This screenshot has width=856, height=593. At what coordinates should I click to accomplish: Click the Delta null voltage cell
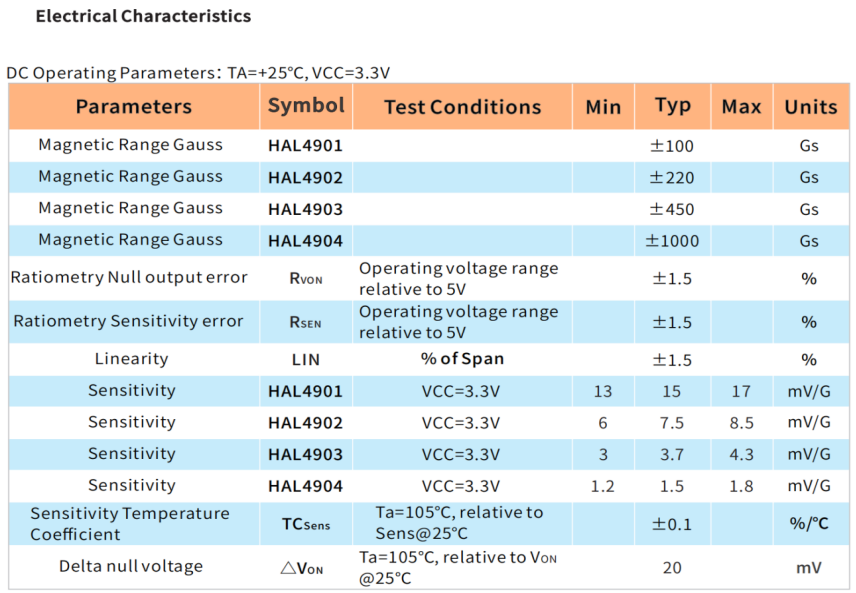pyautogui.click(x=131, y=567)
